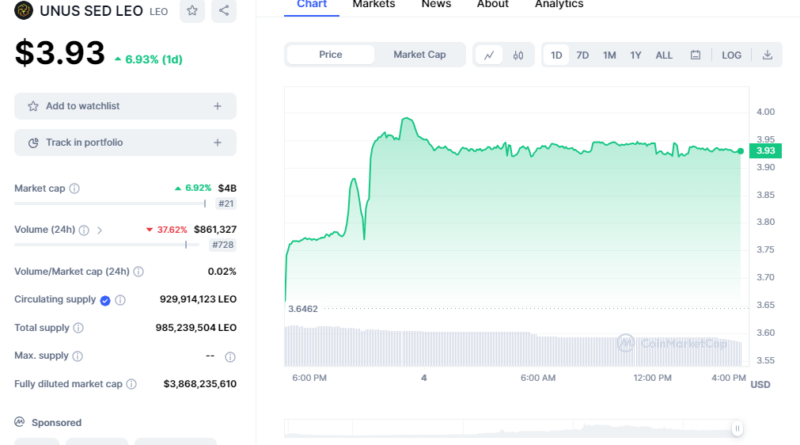The width and height of the screenshot is (800, 445).
Task: Click Track in portfolio button
Action: [125, 143]
